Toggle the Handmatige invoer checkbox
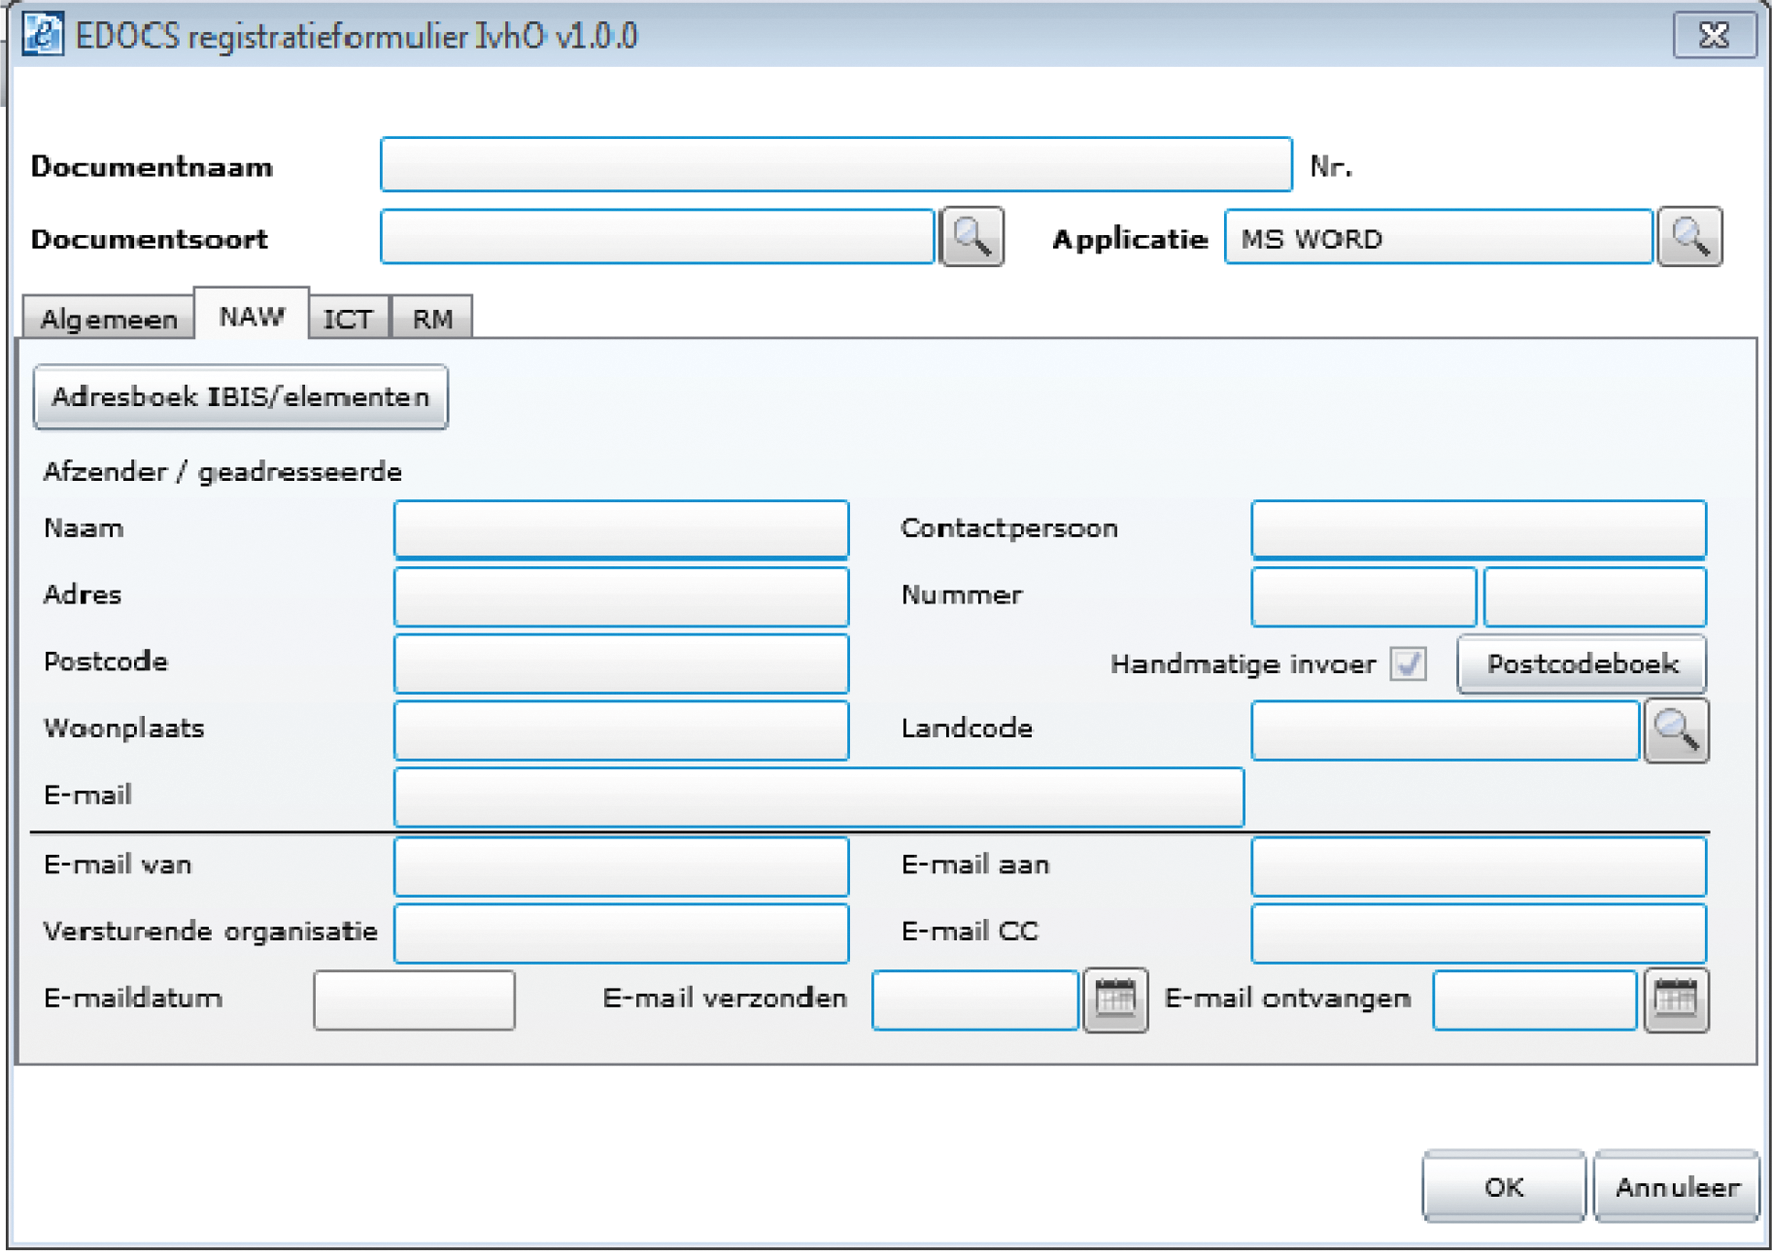Viewport: 1772px width, 1256px height. pyautogui.click(x=1408, y=664)
